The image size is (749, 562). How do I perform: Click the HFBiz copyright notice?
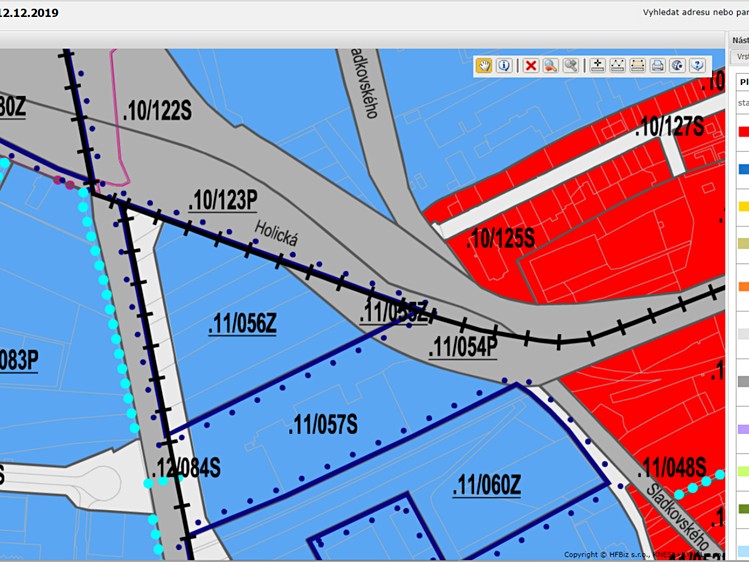pos(644,554)
